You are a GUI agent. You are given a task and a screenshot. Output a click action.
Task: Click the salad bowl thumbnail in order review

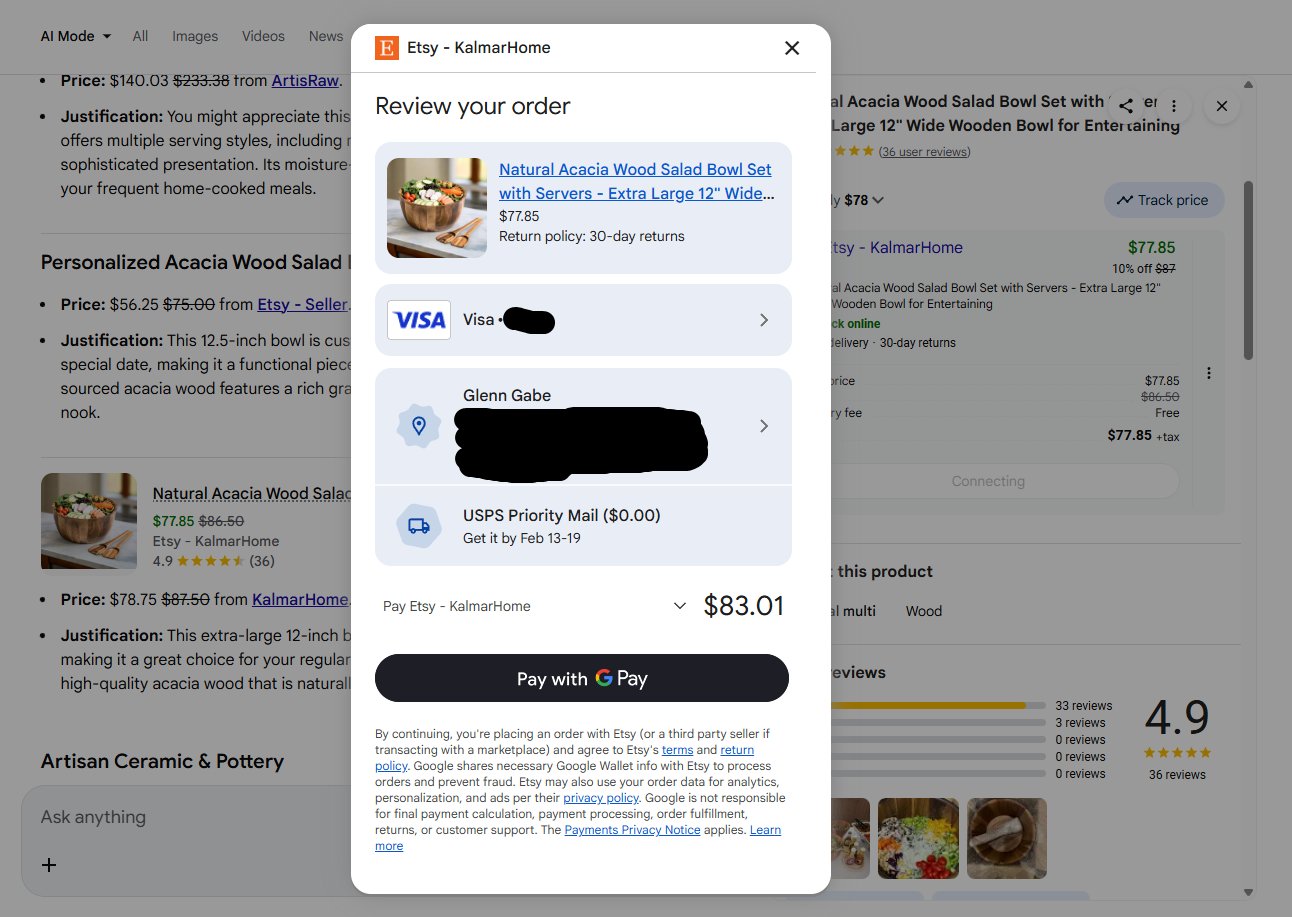tap(437, 208)
